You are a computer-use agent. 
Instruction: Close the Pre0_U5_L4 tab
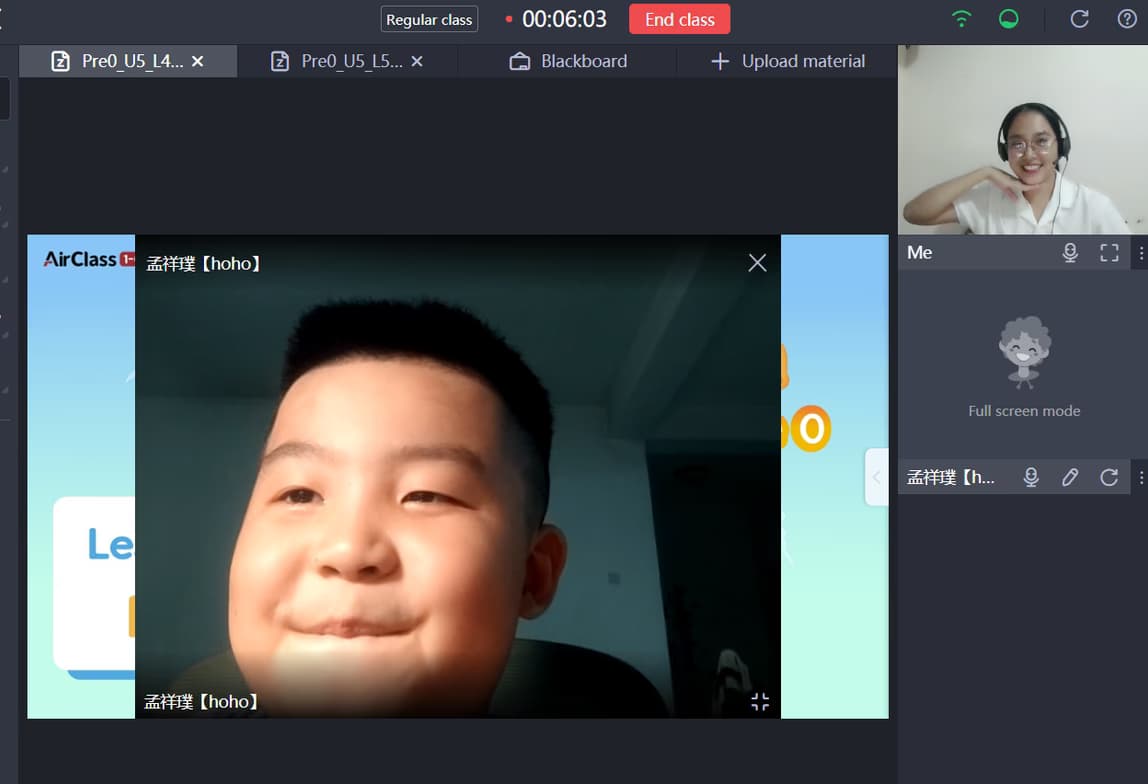[x=198, y=61]
